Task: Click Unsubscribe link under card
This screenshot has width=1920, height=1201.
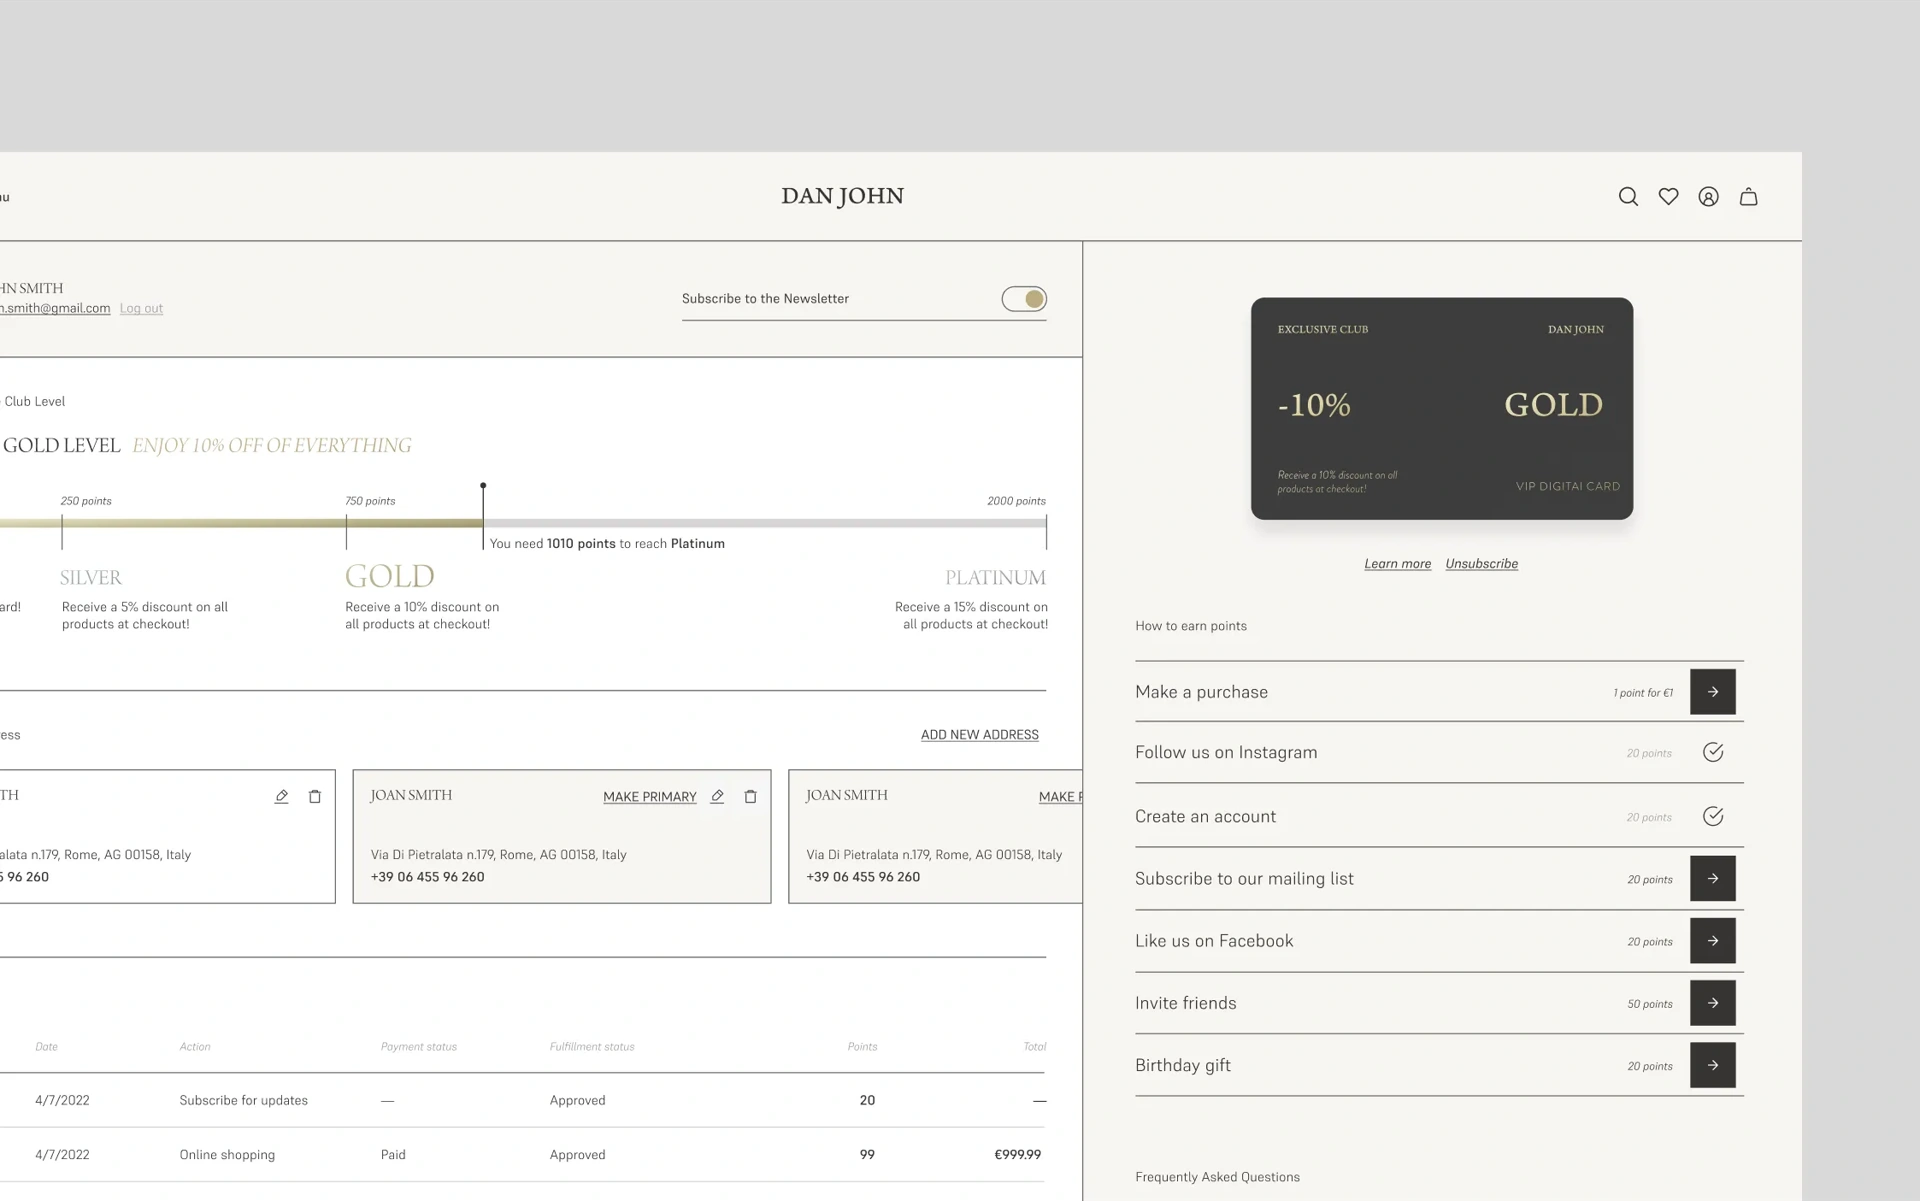Action: 1481,564
